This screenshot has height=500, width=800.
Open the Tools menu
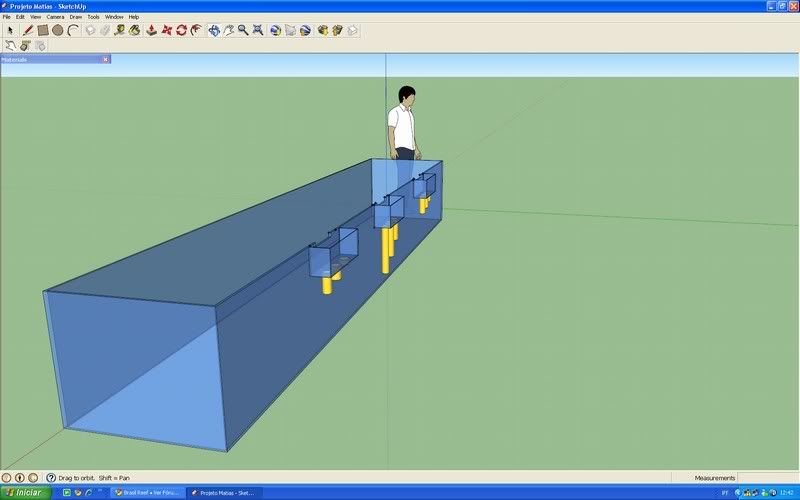(93, 17)
